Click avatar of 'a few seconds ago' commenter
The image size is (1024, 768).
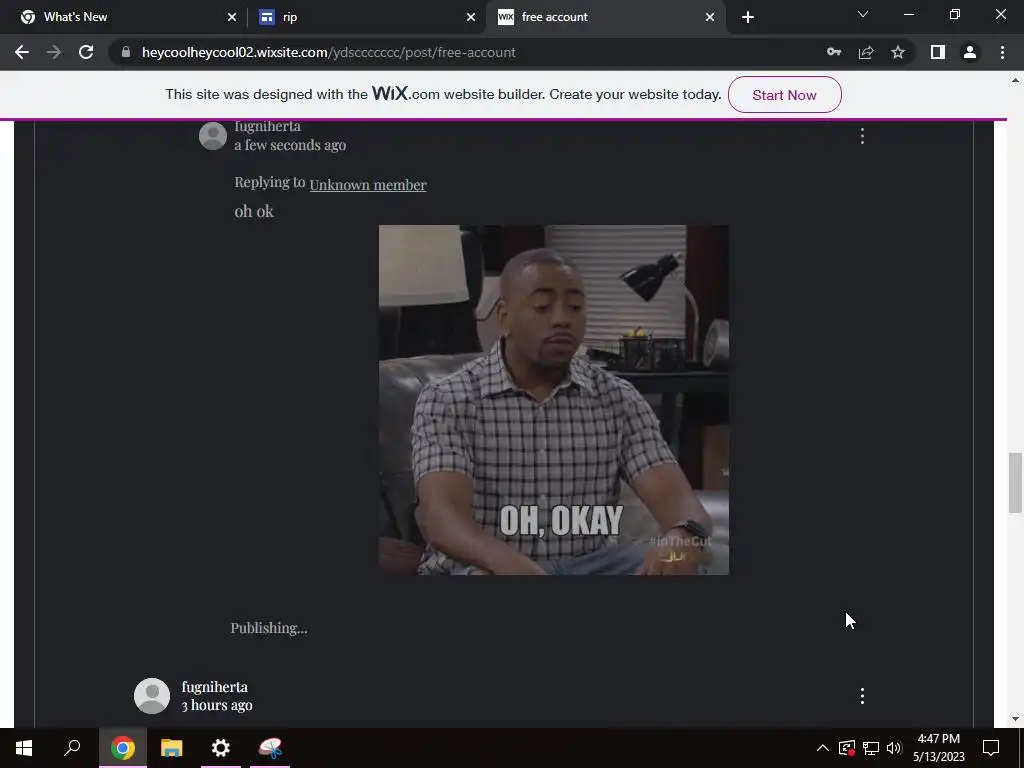click(213, 136)
